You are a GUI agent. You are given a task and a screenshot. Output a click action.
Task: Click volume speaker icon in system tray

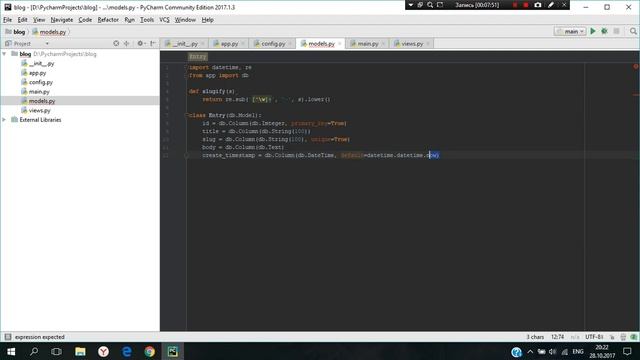tap(553, 352)
